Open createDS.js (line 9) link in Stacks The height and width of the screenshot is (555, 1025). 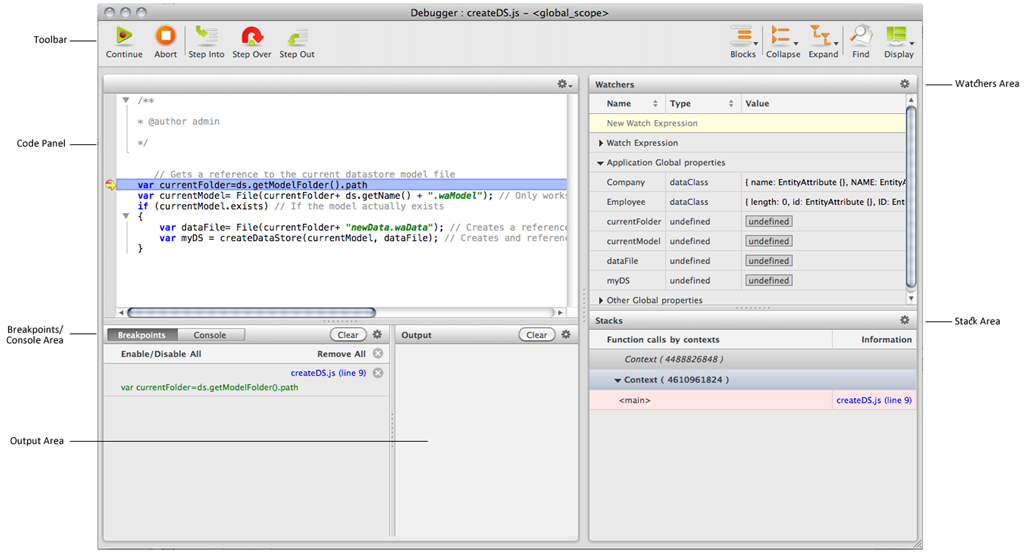coord(873,400)
